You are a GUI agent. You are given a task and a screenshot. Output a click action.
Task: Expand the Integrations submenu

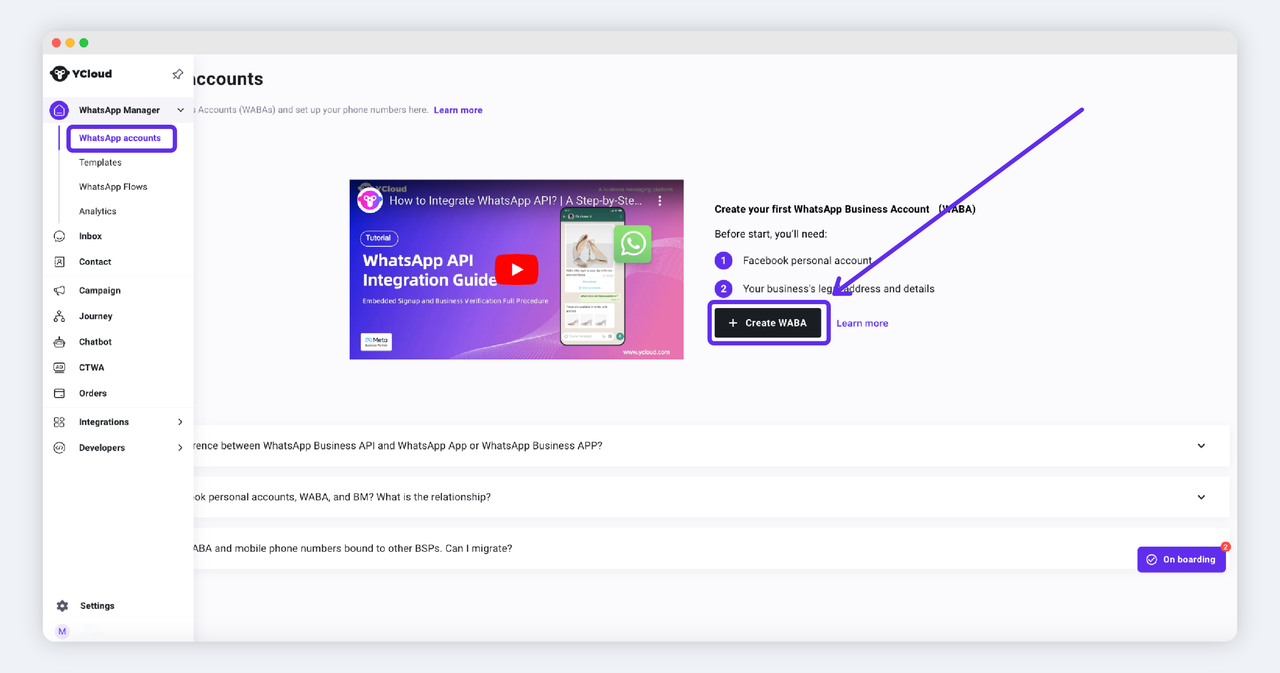(180, 422)
